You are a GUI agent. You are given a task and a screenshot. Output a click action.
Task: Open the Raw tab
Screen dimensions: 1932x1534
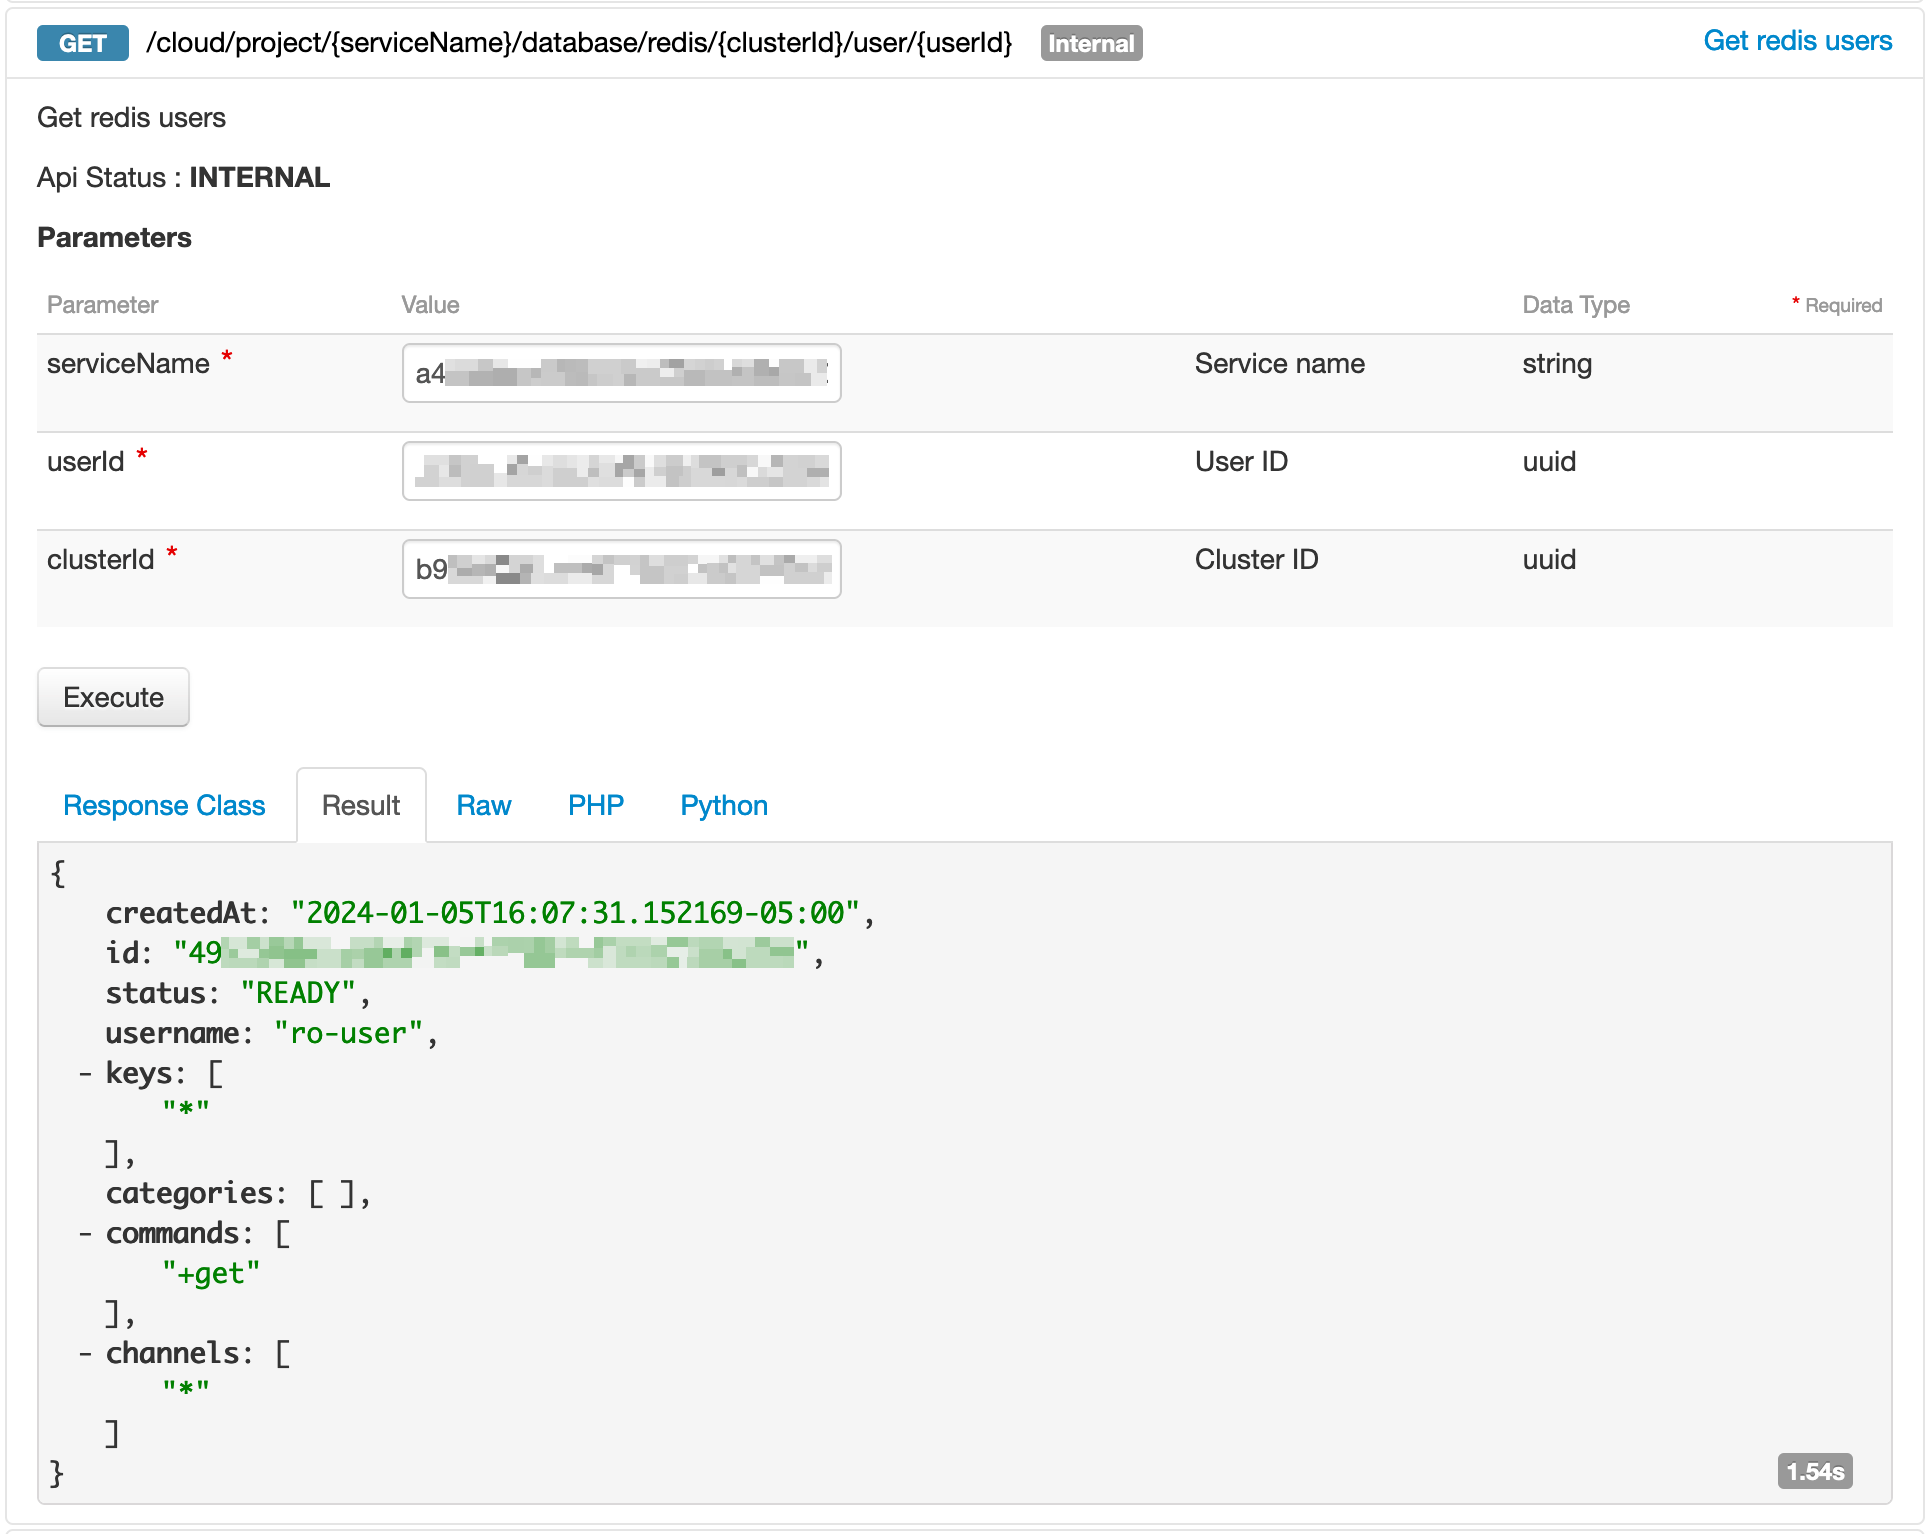click(x=484, y=806)
